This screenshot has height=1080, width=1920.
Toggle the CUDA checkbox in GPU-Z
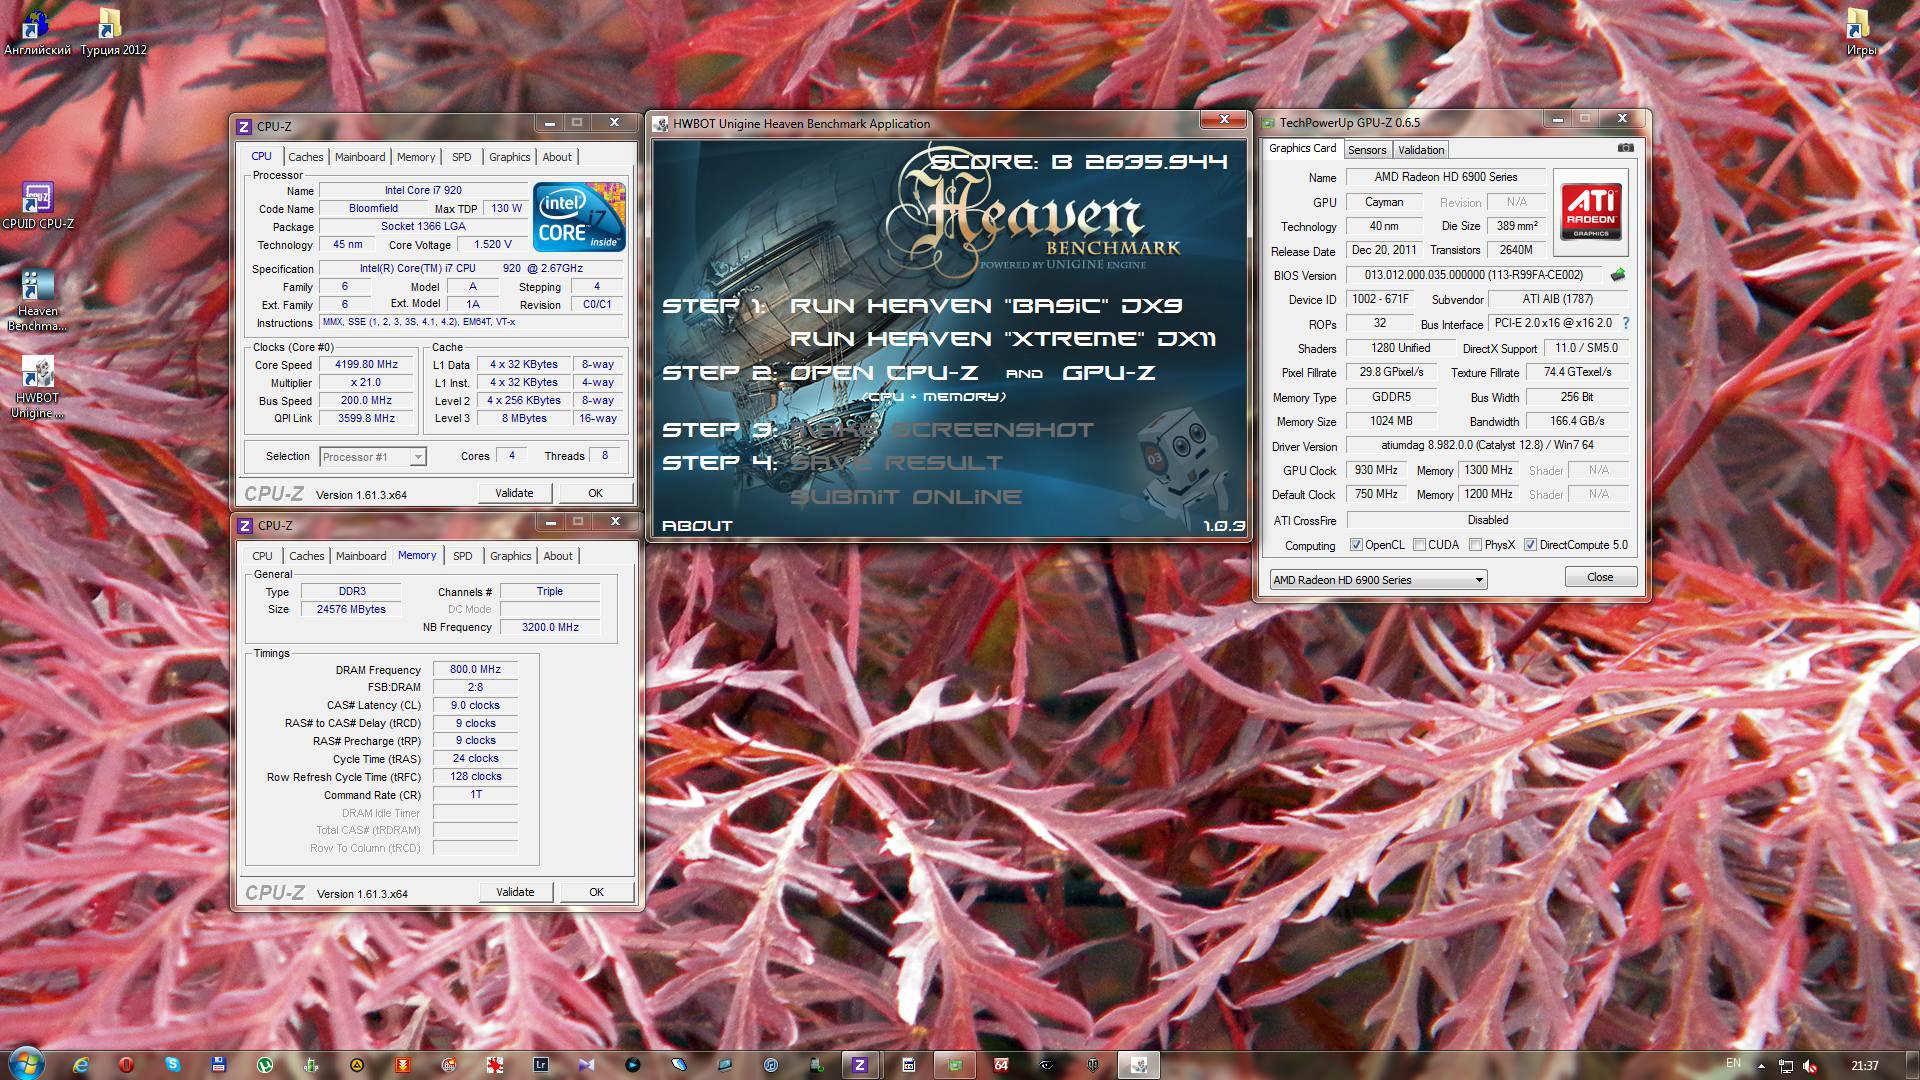[x=1419, y=545]
